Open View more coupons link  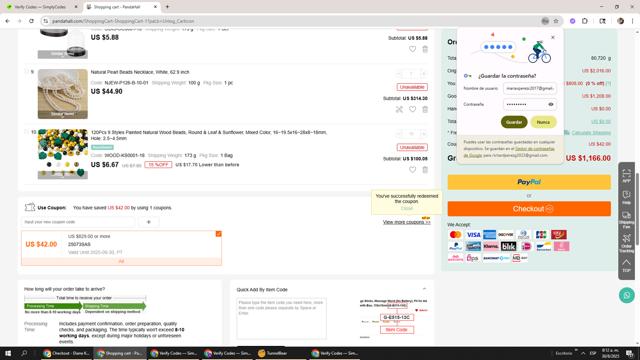pyautogui.click(x=407, y=222)
